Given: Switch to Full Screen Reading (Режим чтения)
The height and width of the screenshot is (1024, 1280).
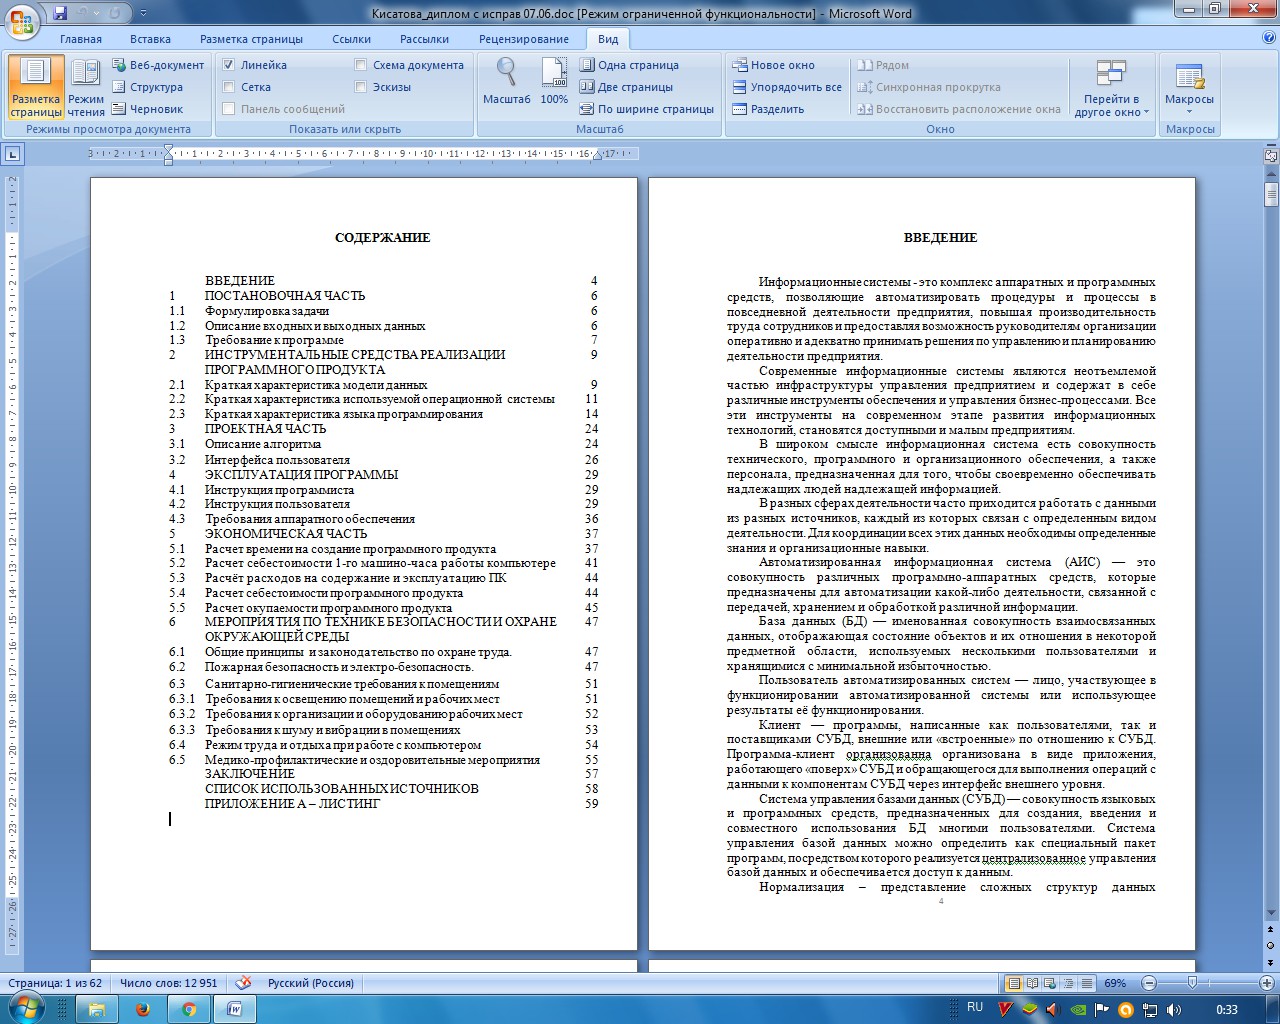Looking at the screenshot, I should click(86, 88).
